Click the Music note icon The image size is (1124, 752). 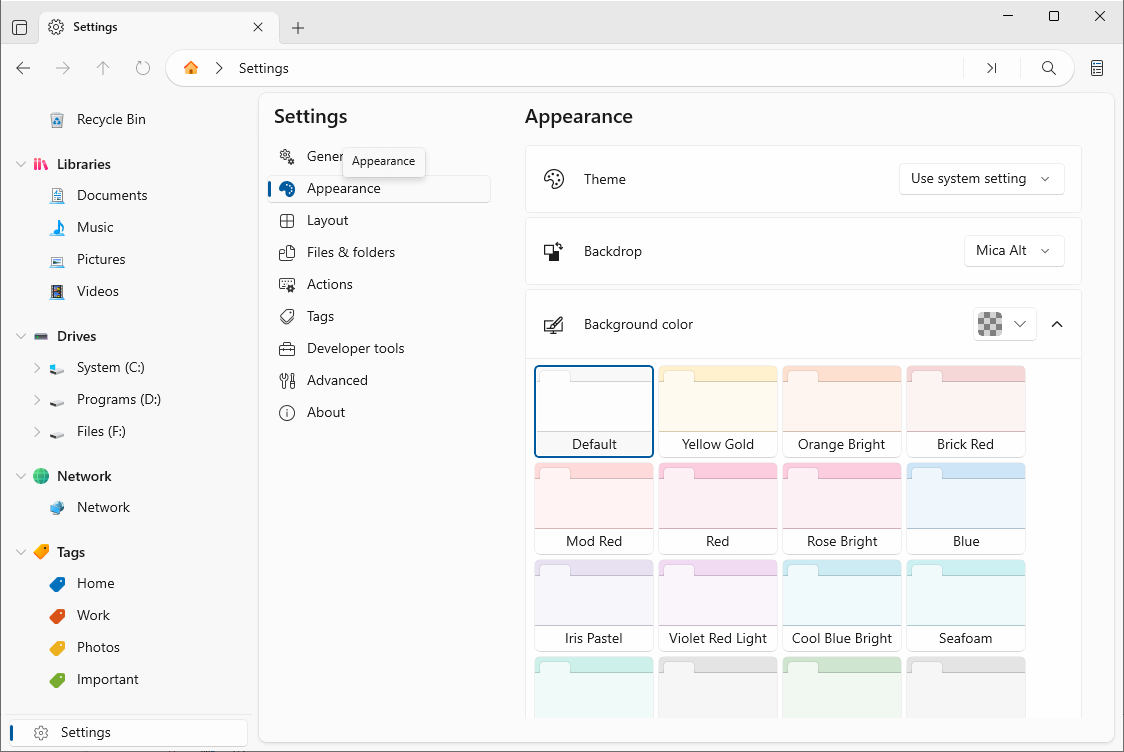pyautogui.click(x=57, y=227)
